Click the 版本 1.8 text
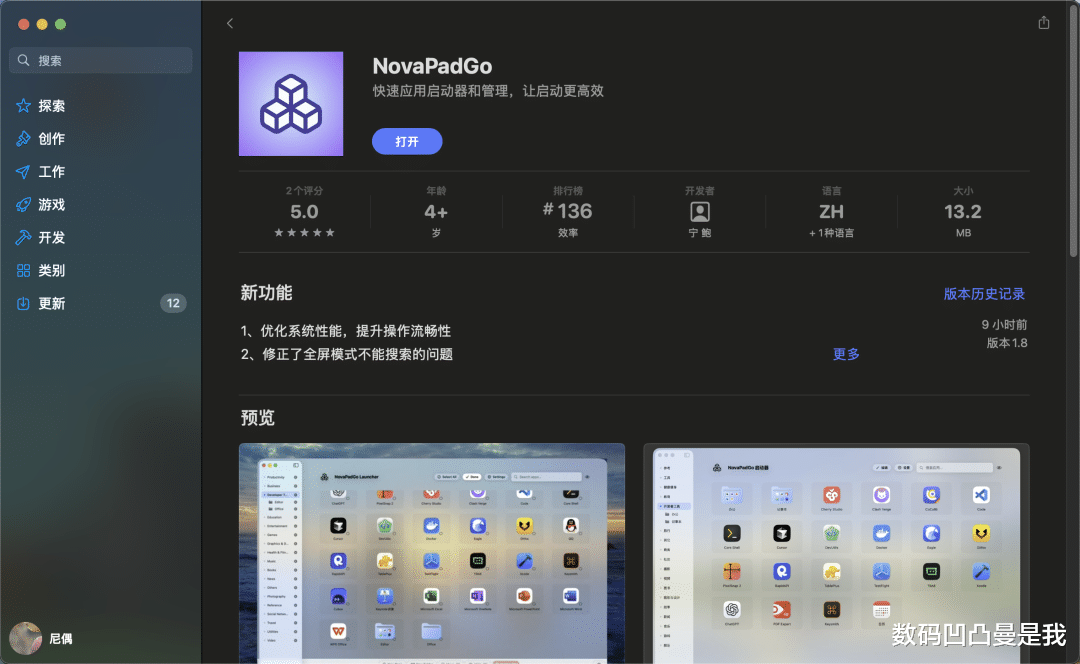This screenshot has width=1080, height=664. pyautogui.click(x=1007, y=343)
